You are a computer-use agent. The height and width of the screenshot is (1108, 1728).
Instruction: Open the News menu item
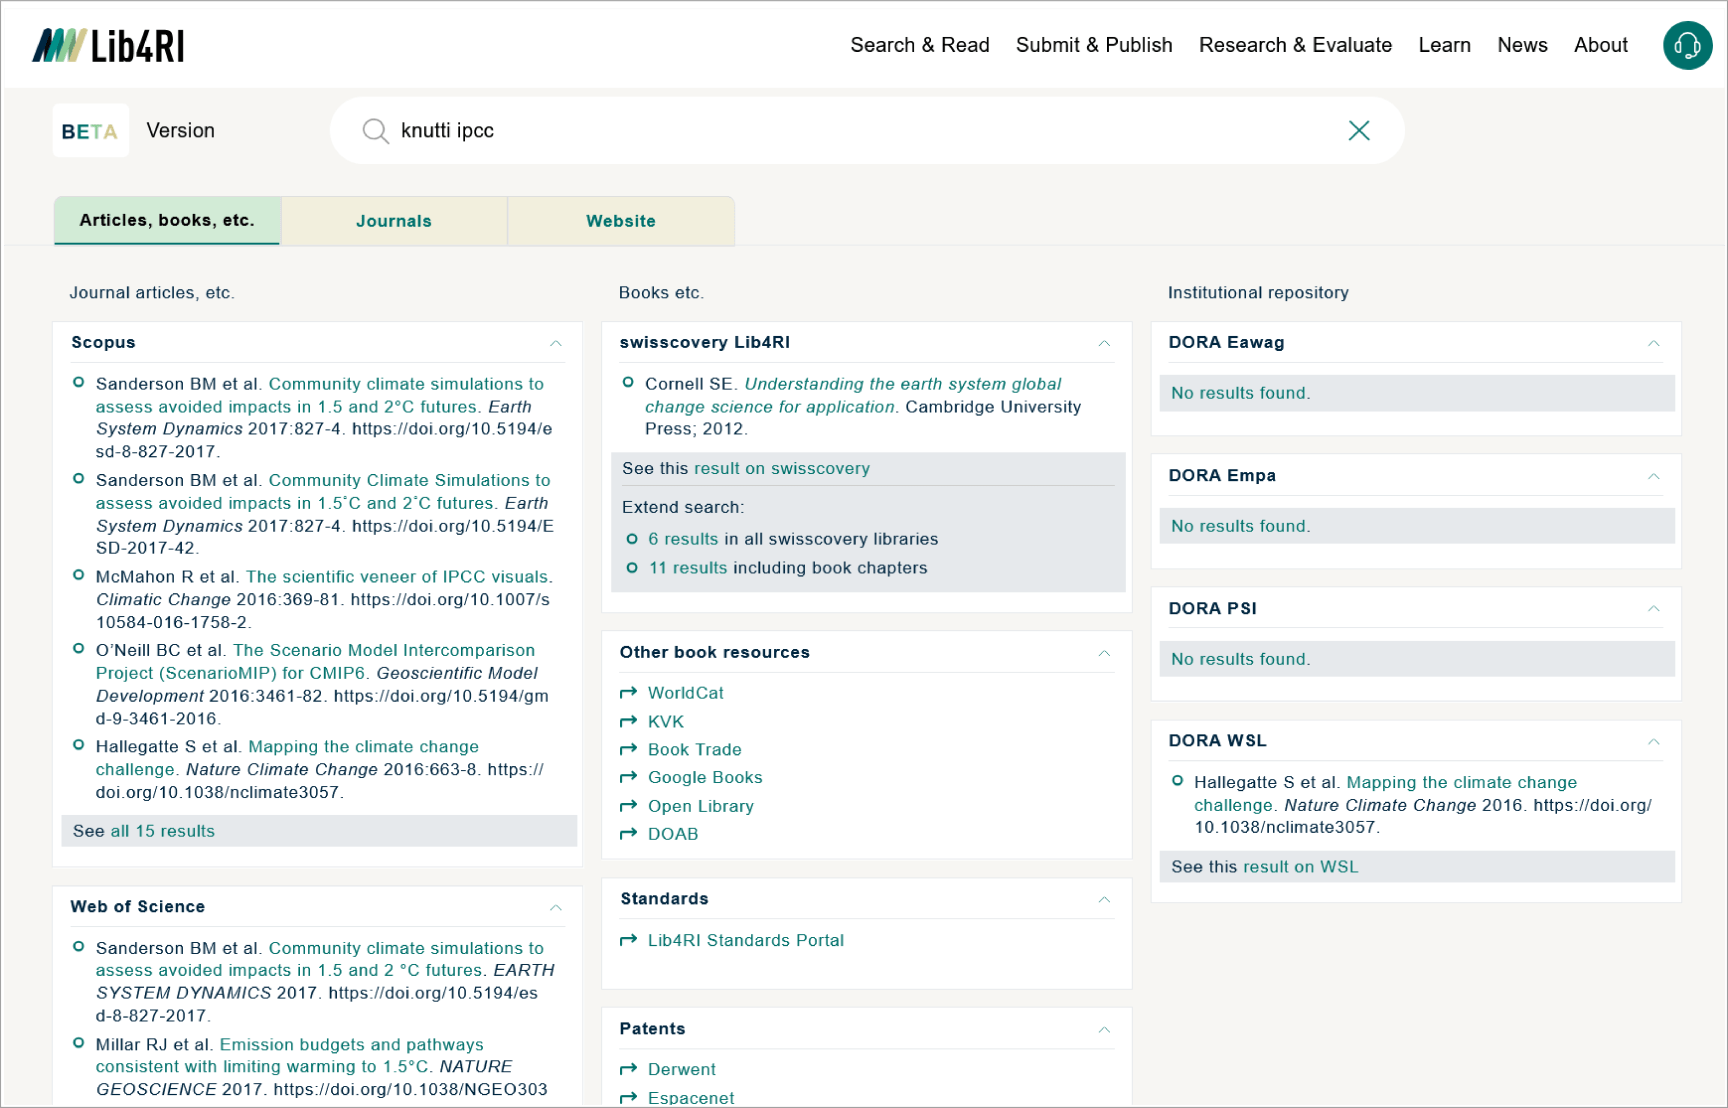coord(1522,45)
